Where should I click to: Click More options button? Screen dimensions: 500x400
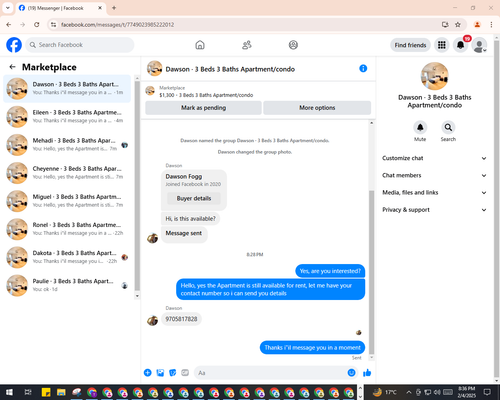click(x=317, y=108)
